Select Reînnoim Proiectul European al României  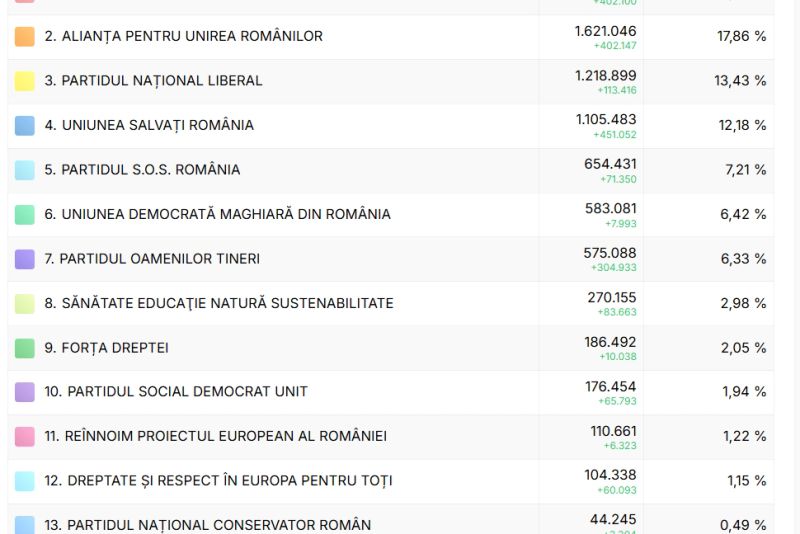216,436
